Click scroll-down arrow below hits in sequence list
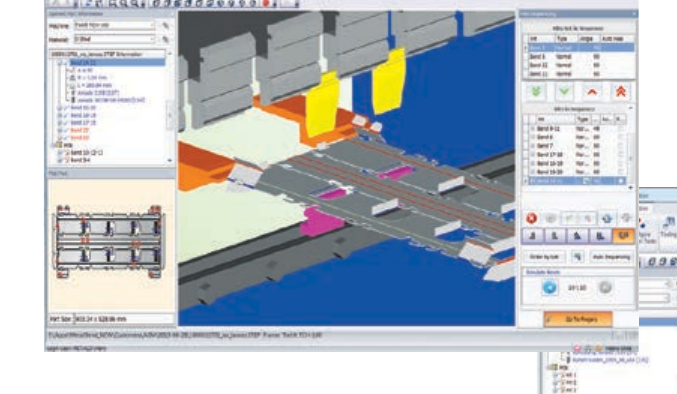The height and width of the screenshot is (394, 677). coord(631,187)
